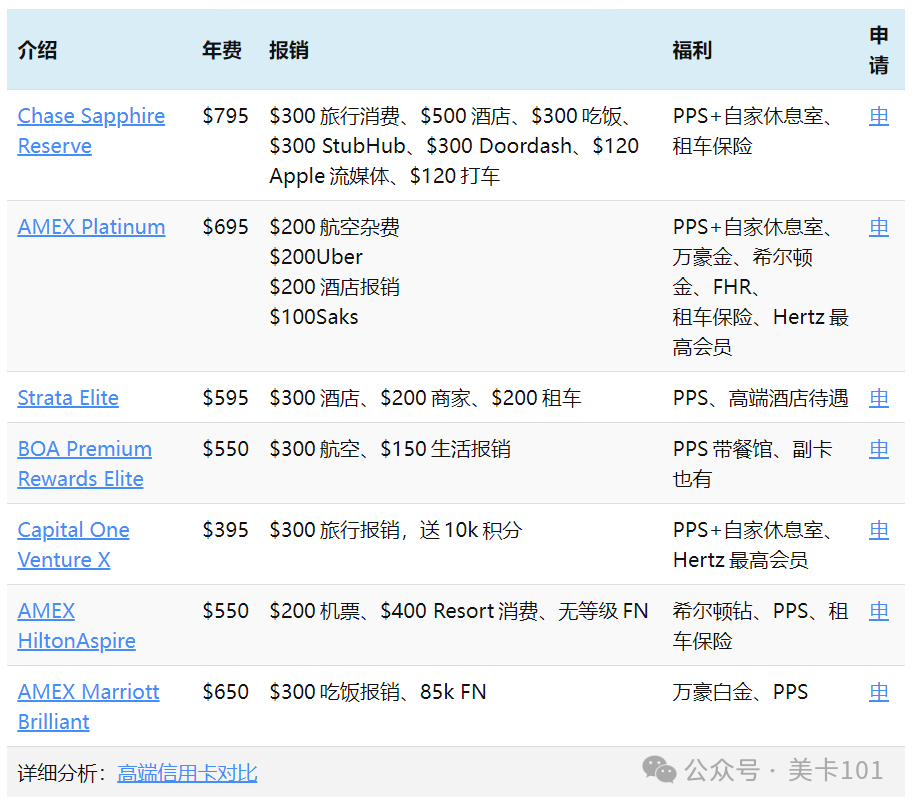Open the AMEX HiltonAspire link
This screenshot has height=807, width=913.
pyautogui.click(x=76, y=625)
